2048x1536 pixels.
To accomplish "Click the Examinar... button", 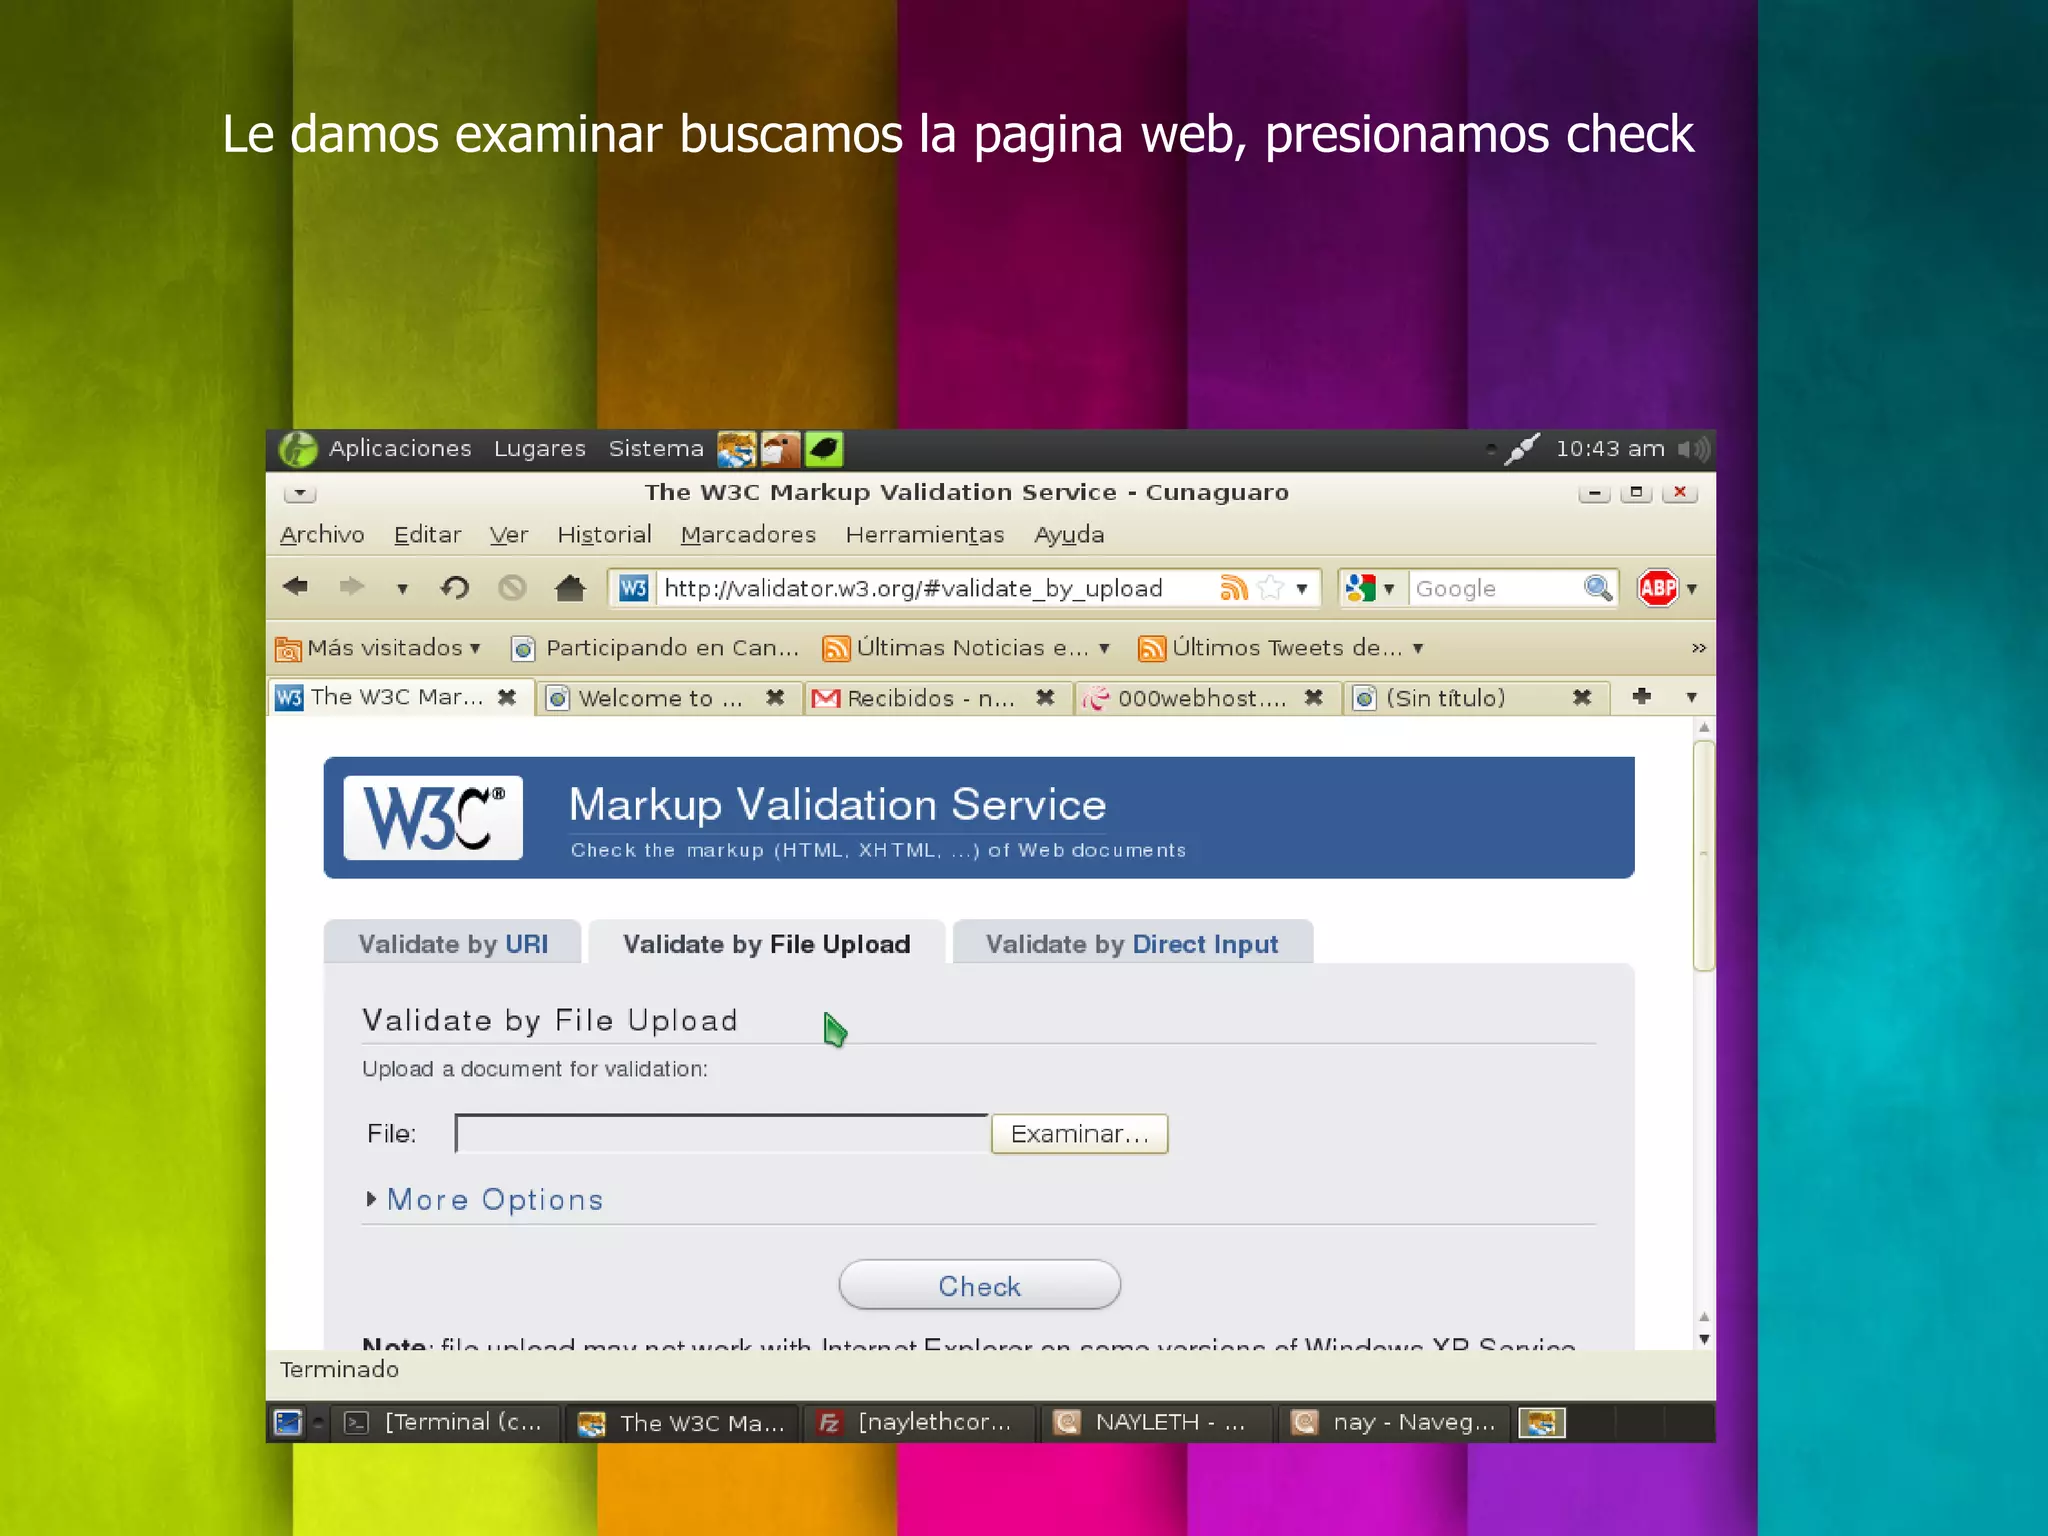I will click(1079, 1134).
